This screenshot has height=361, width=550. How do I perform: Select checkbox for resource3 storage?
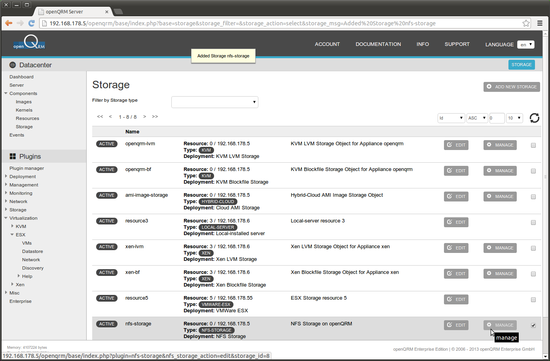pos(533,222)
